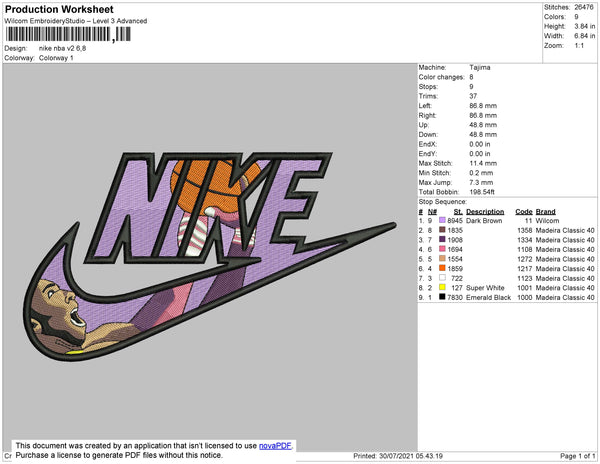Click the Description column header
This screenshot has height=464, width=600.
tap(485, 212)
